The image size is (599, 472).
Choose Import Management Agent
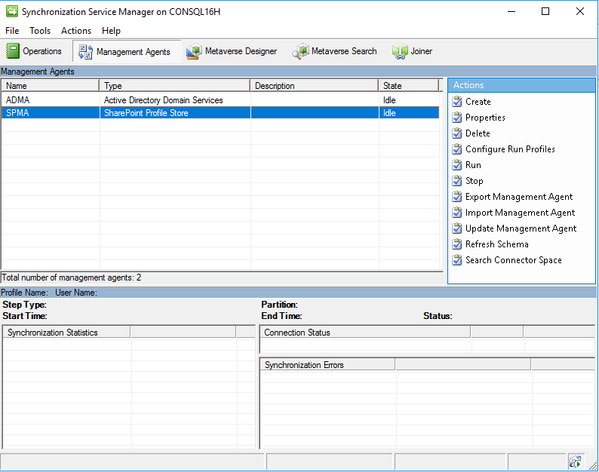pyautogui.click(x=520, y=213)
